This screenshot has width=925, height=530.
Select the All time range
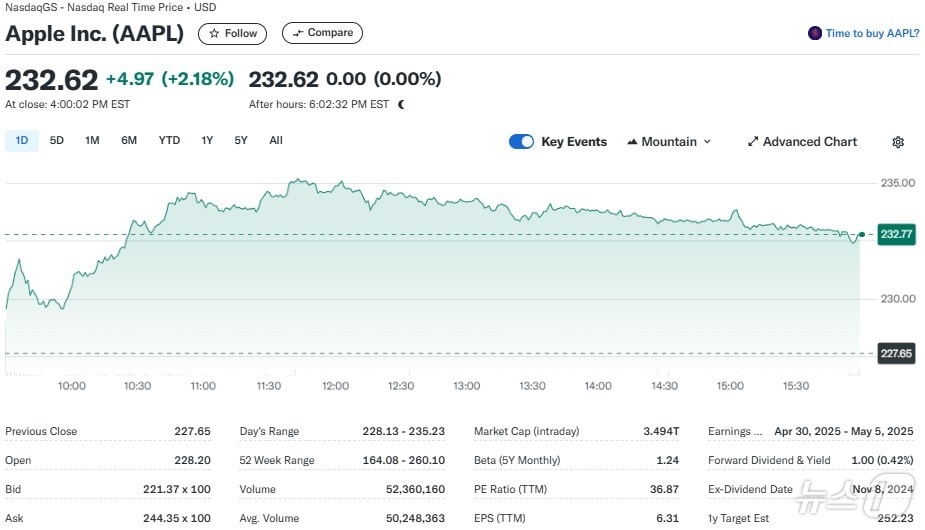[276, 141]
